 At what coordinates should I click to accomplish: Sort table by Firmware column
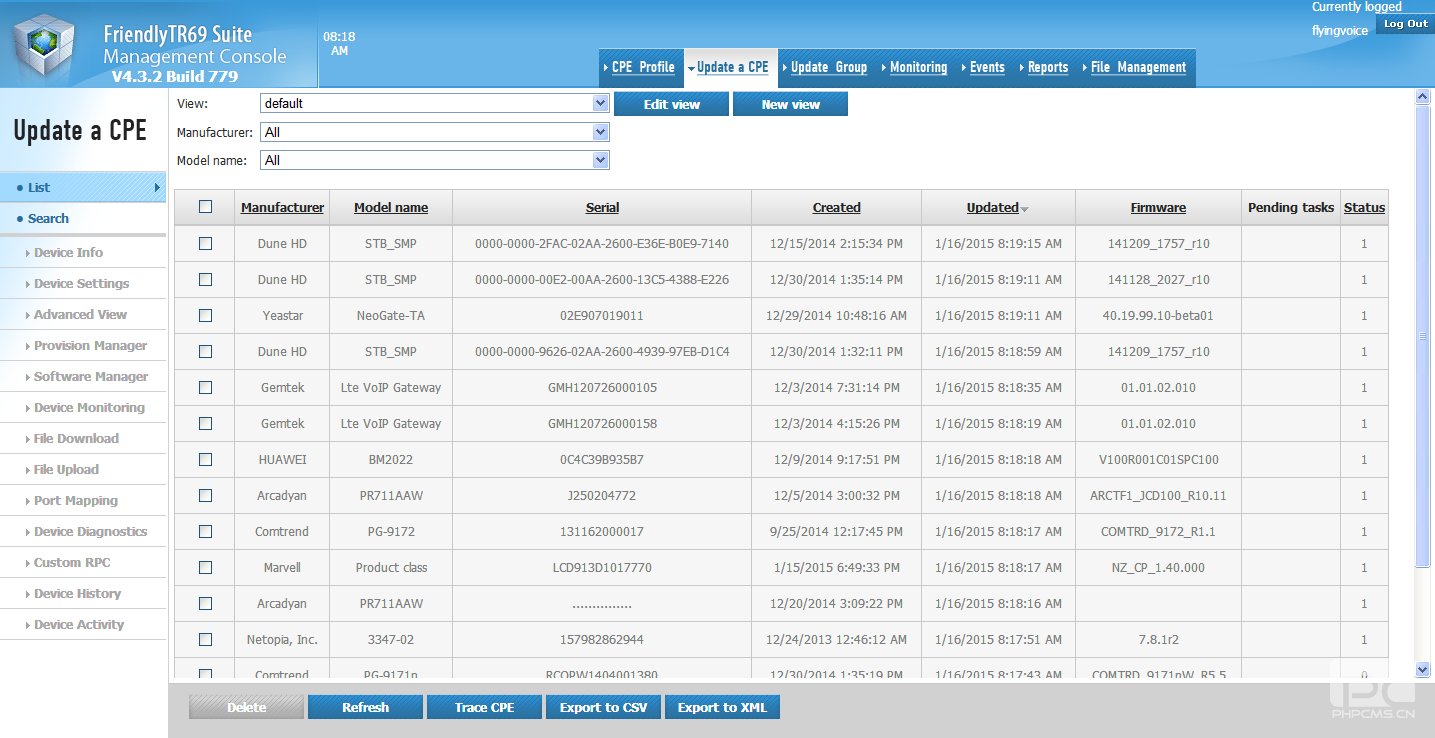click(1158, 207)
